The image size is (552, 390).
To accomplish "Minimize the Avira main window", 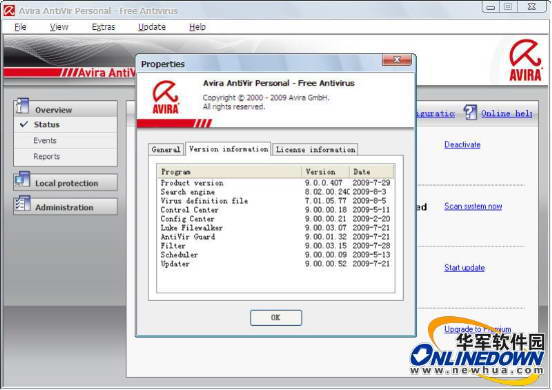I will point(491,7).
